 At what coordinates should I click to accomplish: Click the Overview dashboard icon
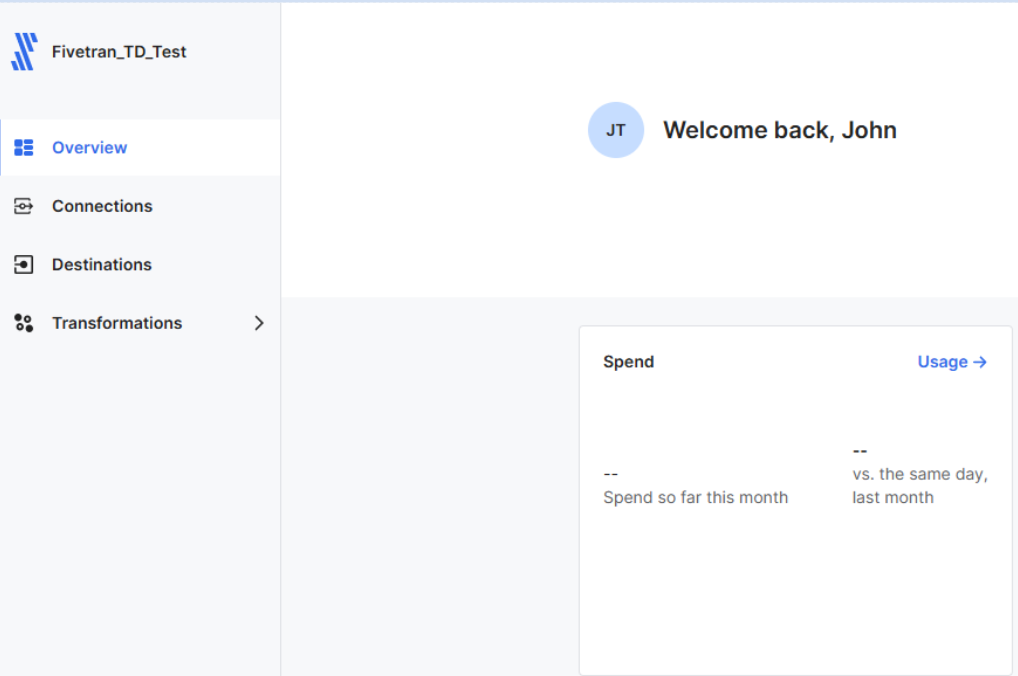[x=24, y=148]
